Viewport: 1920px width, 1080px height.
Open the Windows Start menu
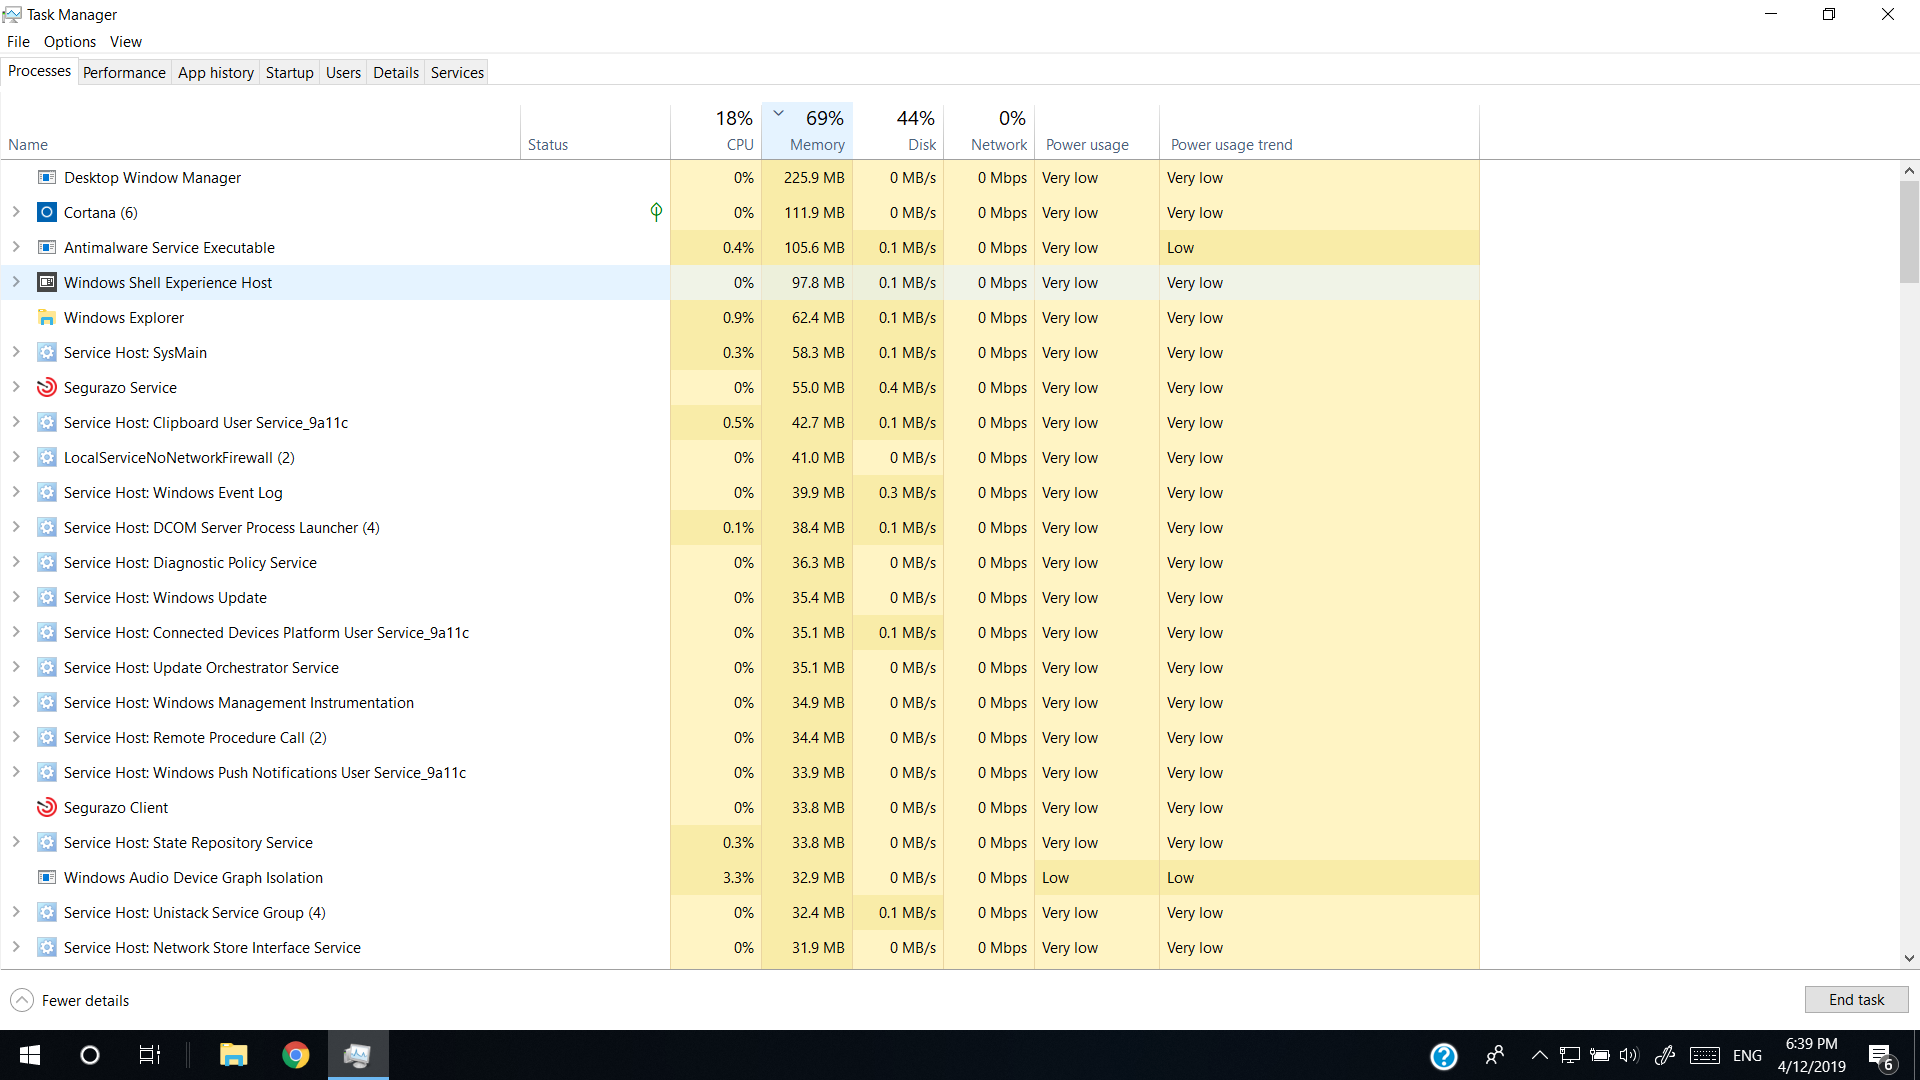tap(30, 1055)
